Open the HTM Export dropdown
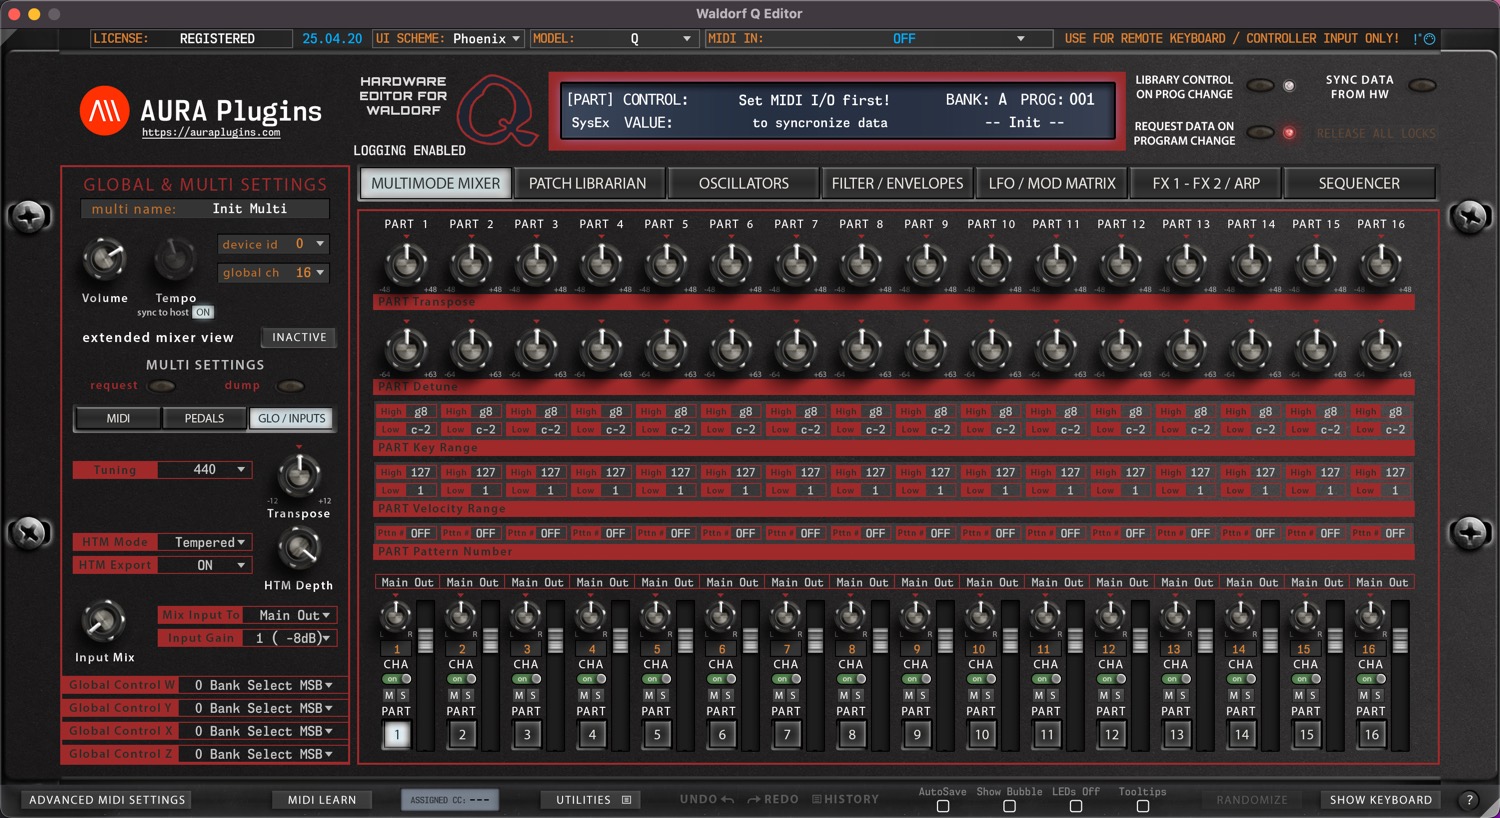 pyautogui.click(x=205, y=565)
